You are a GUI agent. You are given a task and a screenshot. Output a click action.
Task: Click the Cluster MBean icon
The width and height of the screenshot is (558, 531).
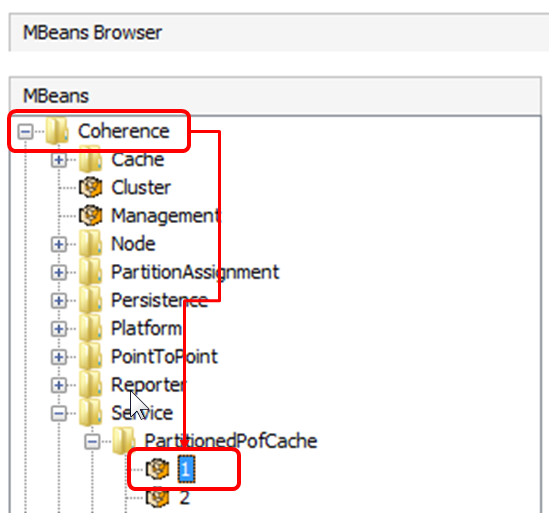(x=90, y=187)
